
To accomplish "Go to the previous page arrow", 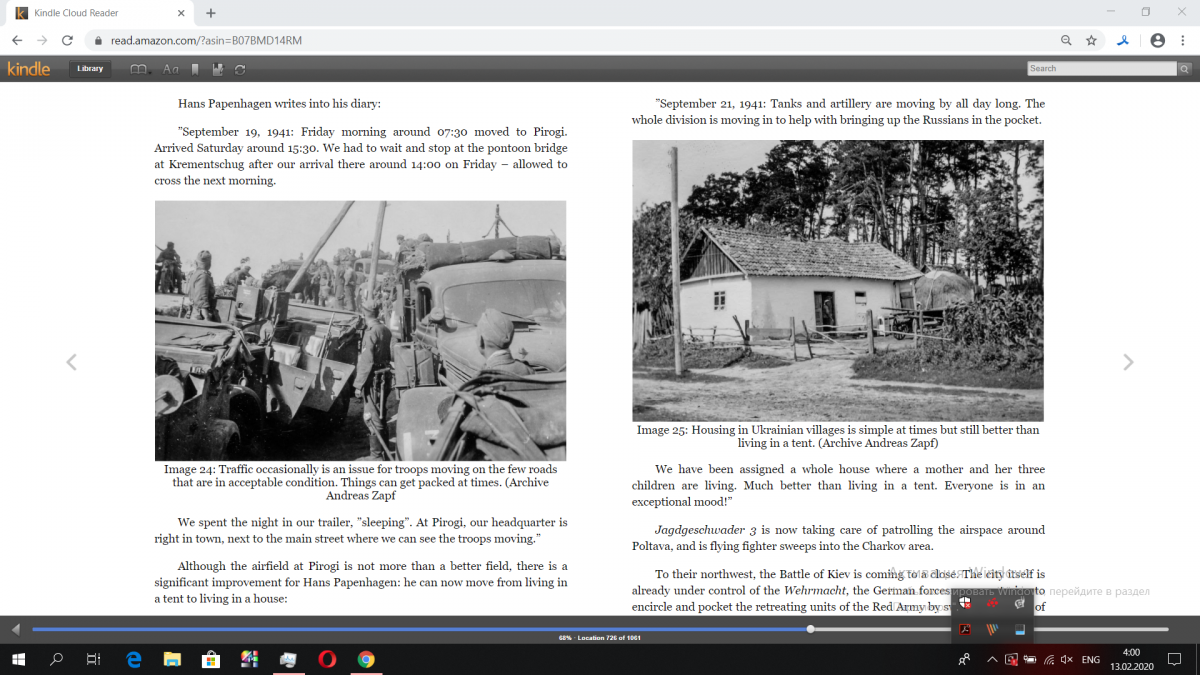I will 71,362.
